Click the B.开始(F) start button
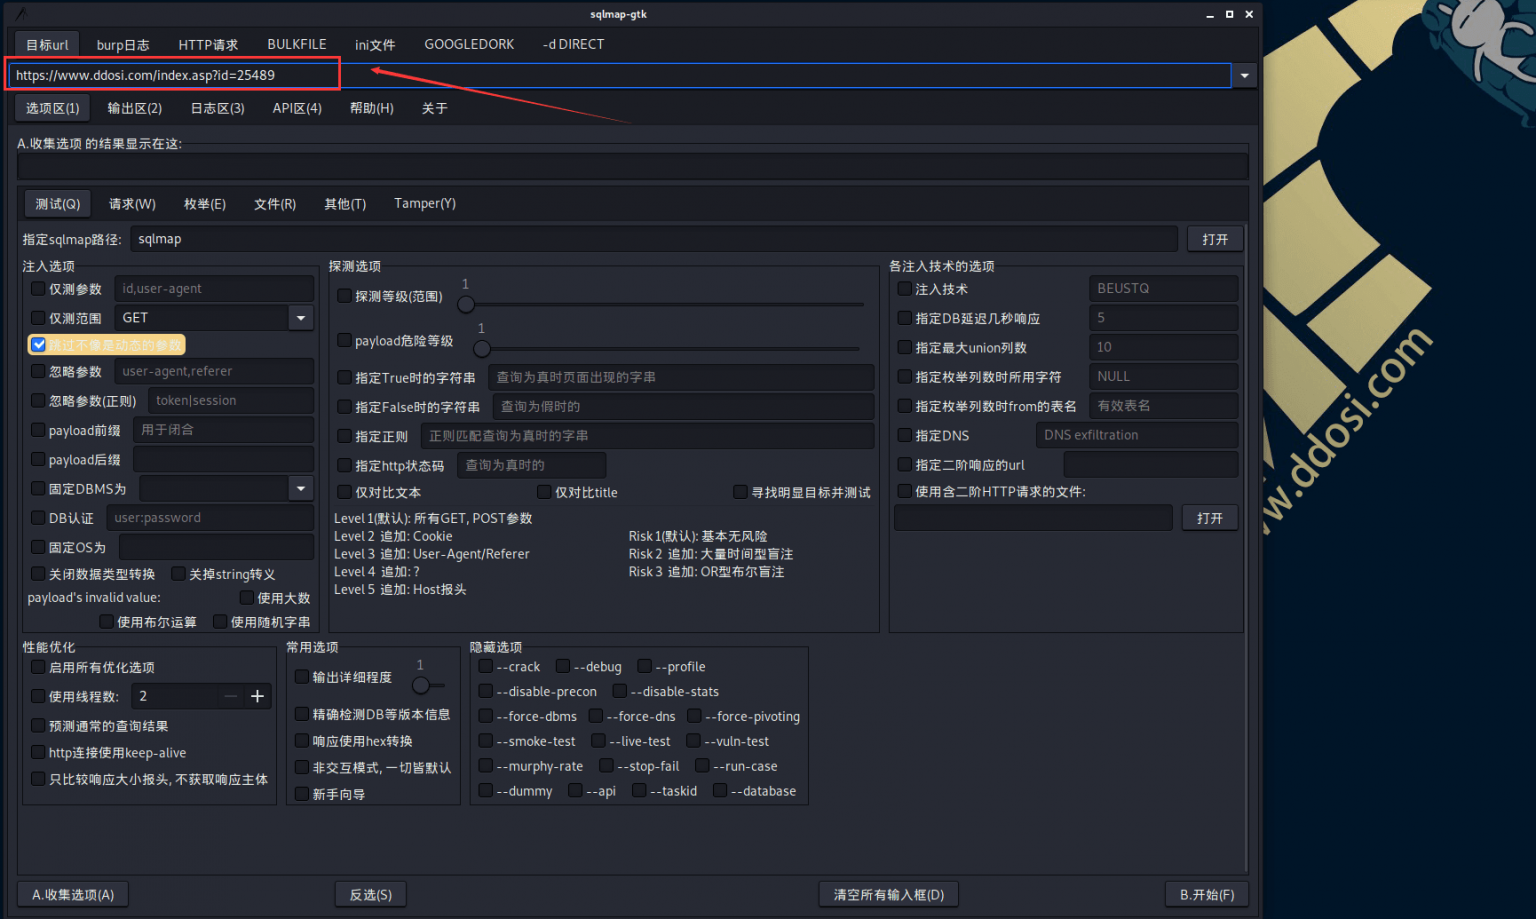This screenshot has width=1536, height=919. (1206, 895)
